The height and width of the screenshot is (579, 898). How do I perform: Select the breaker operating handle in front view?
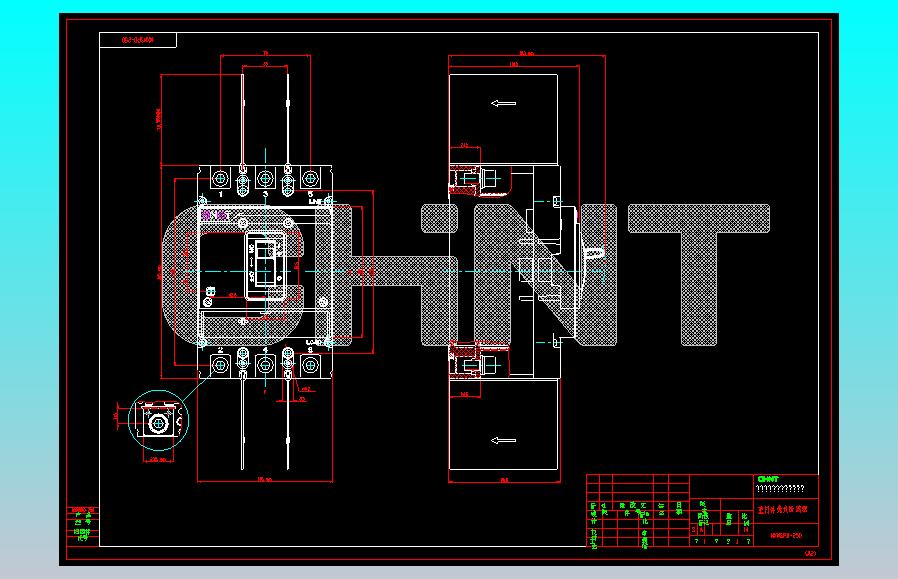coord(265,265)
